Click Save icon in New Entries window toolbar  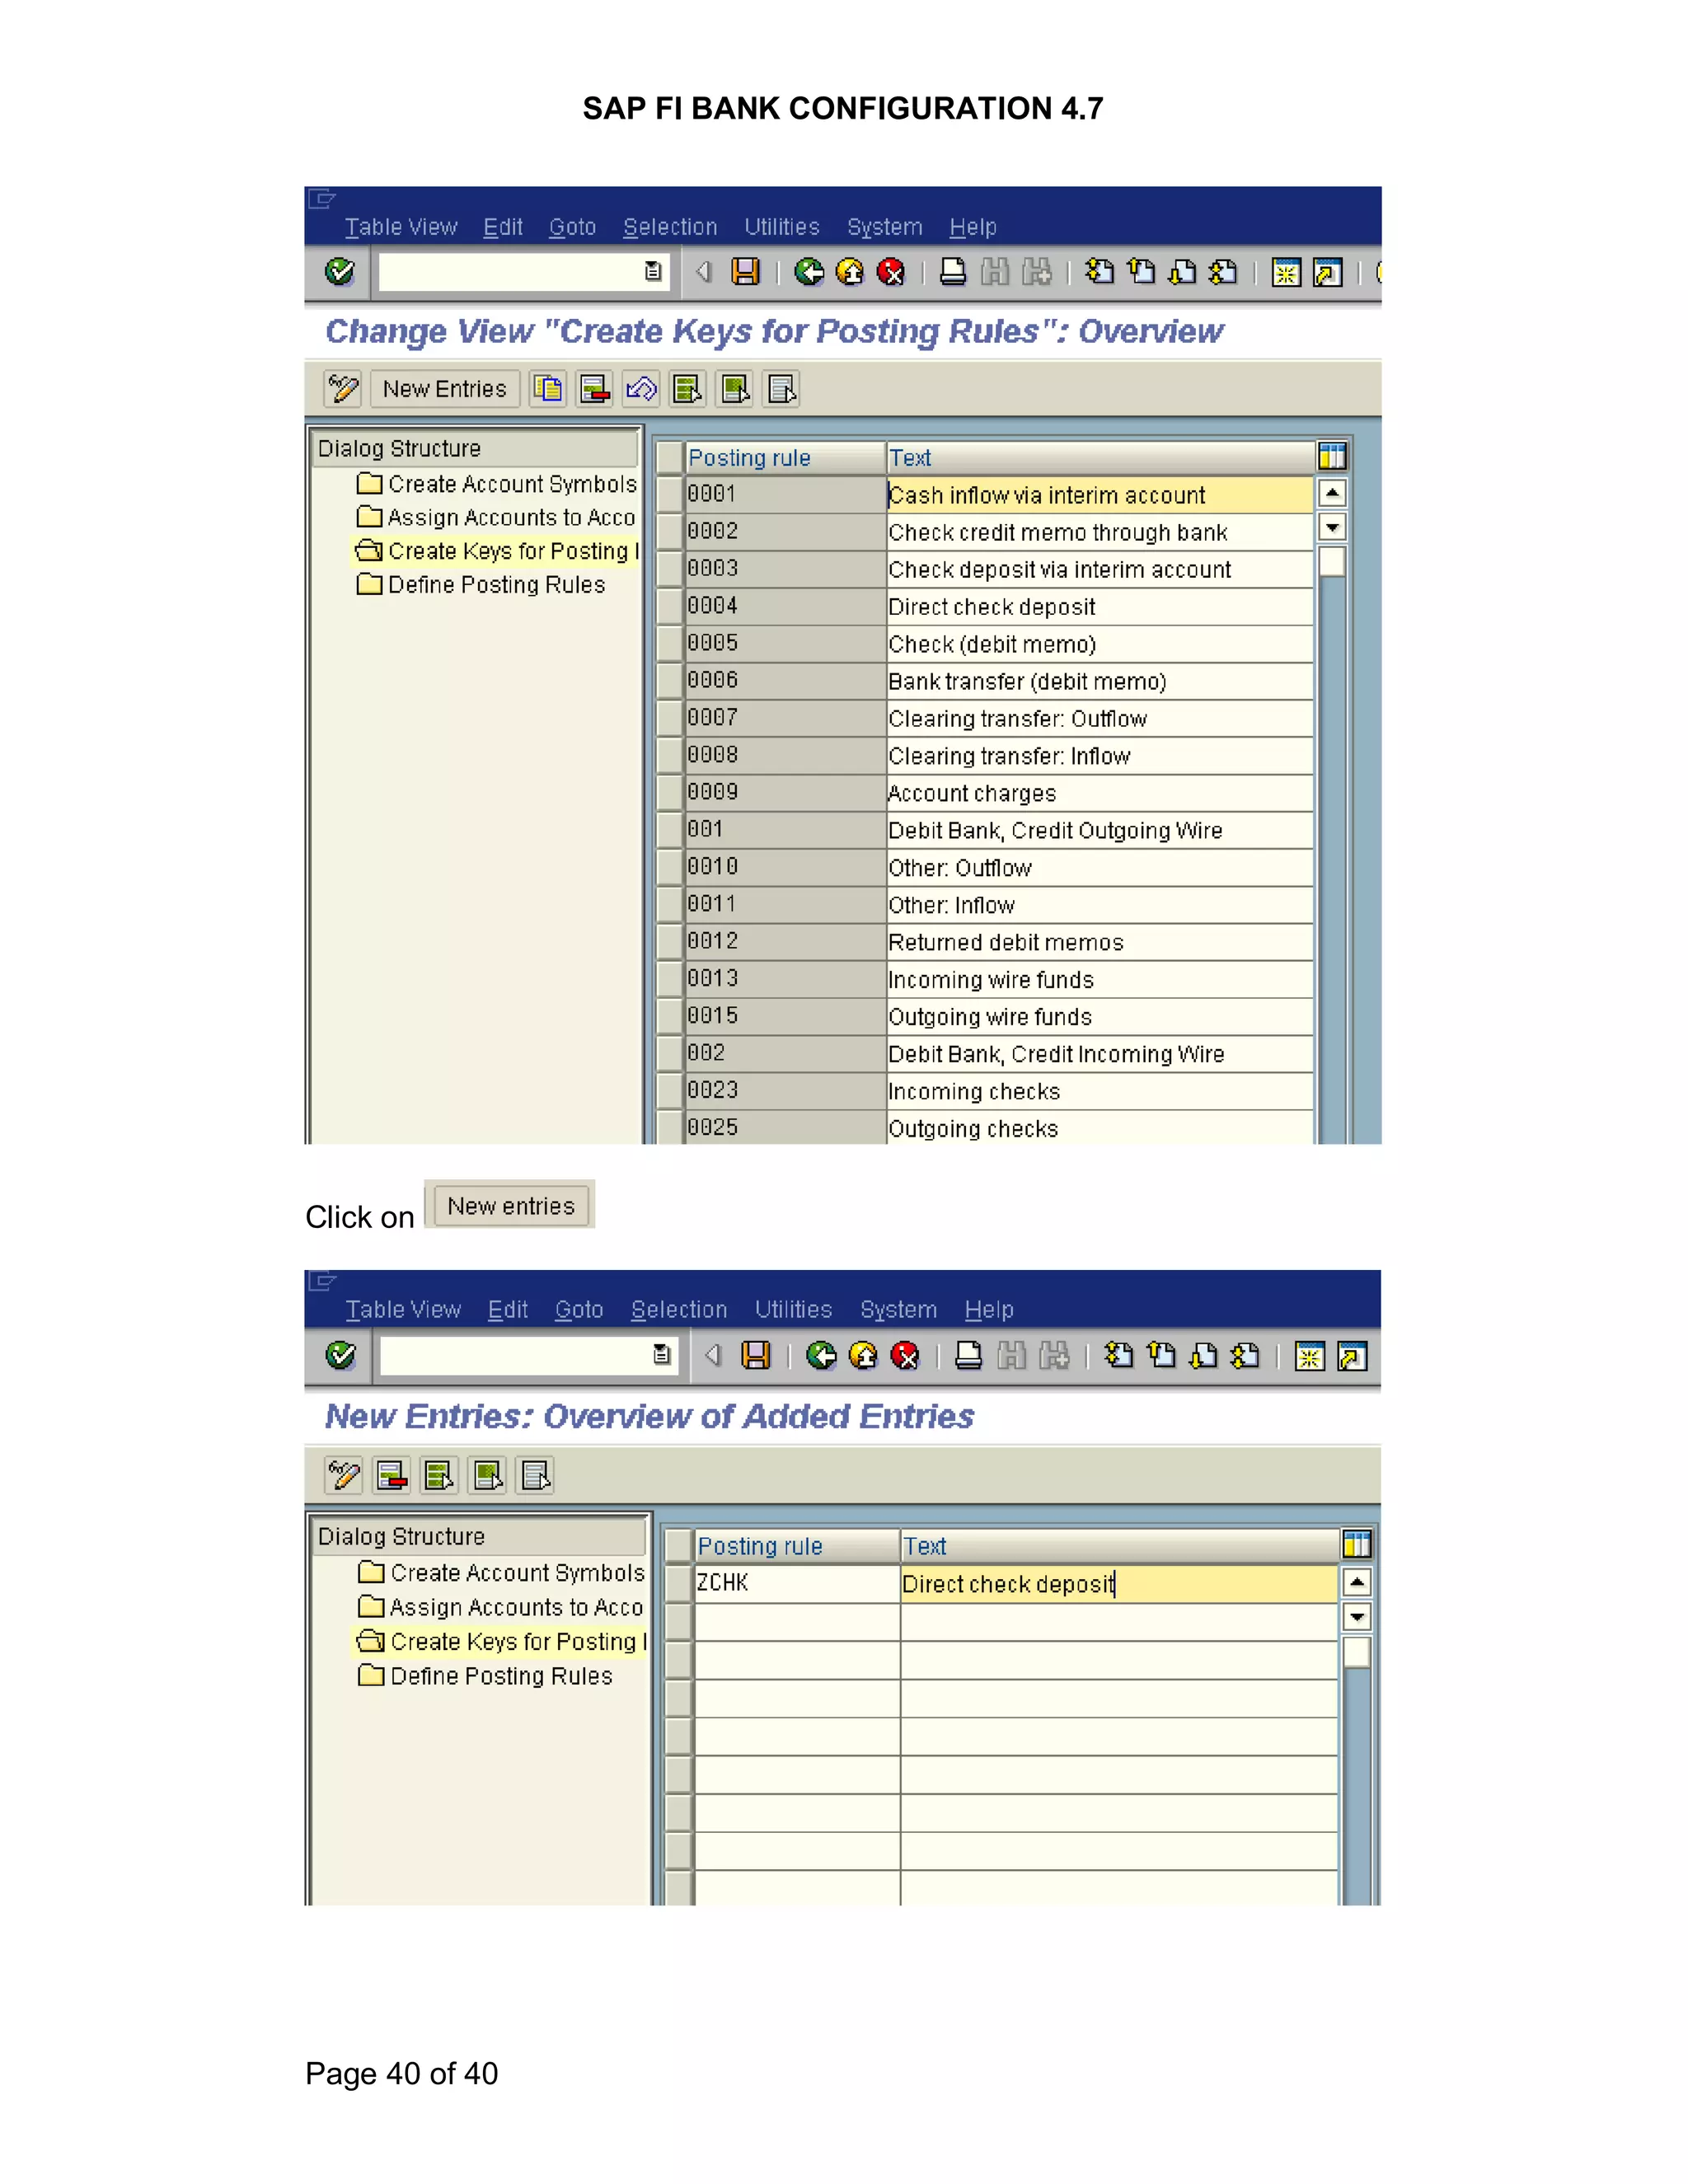(x=756, y=1356)
